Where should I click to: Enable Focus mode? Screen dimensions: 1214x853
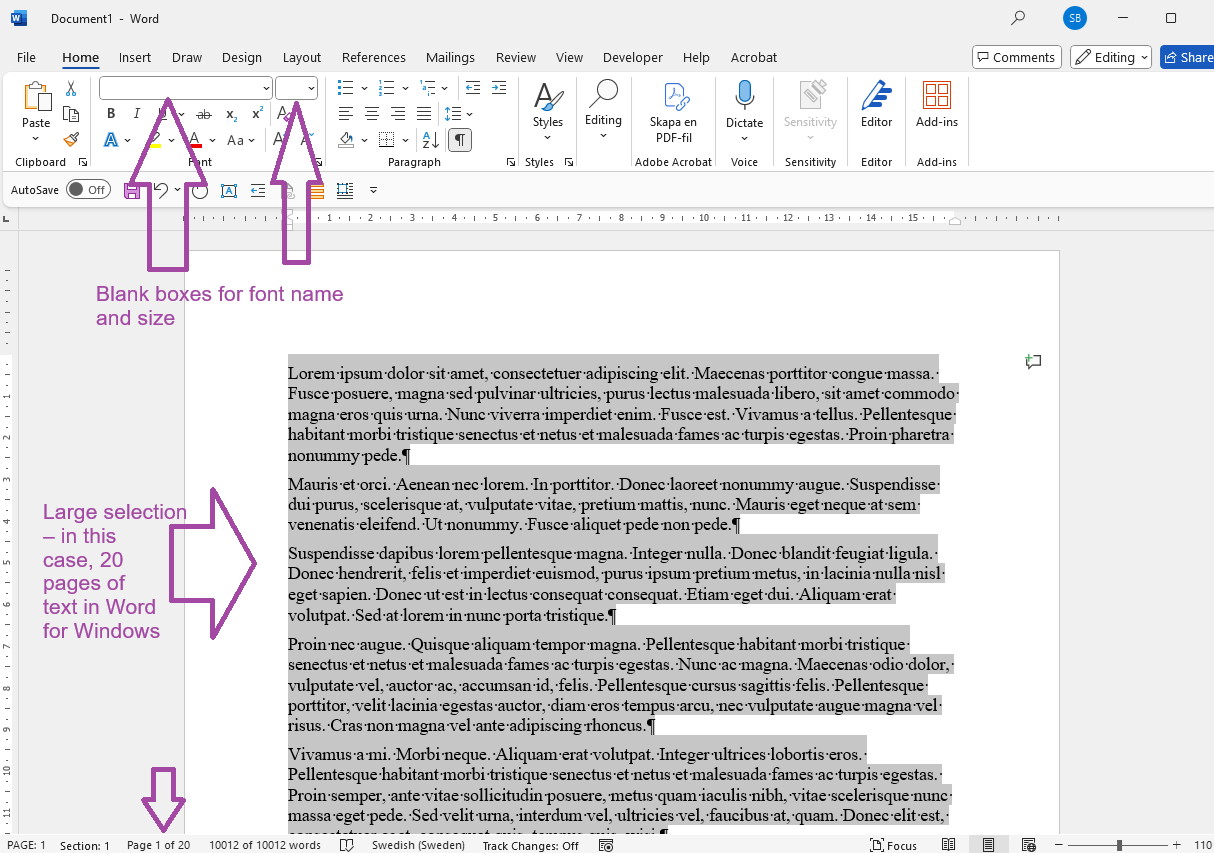tap(893, 845)
